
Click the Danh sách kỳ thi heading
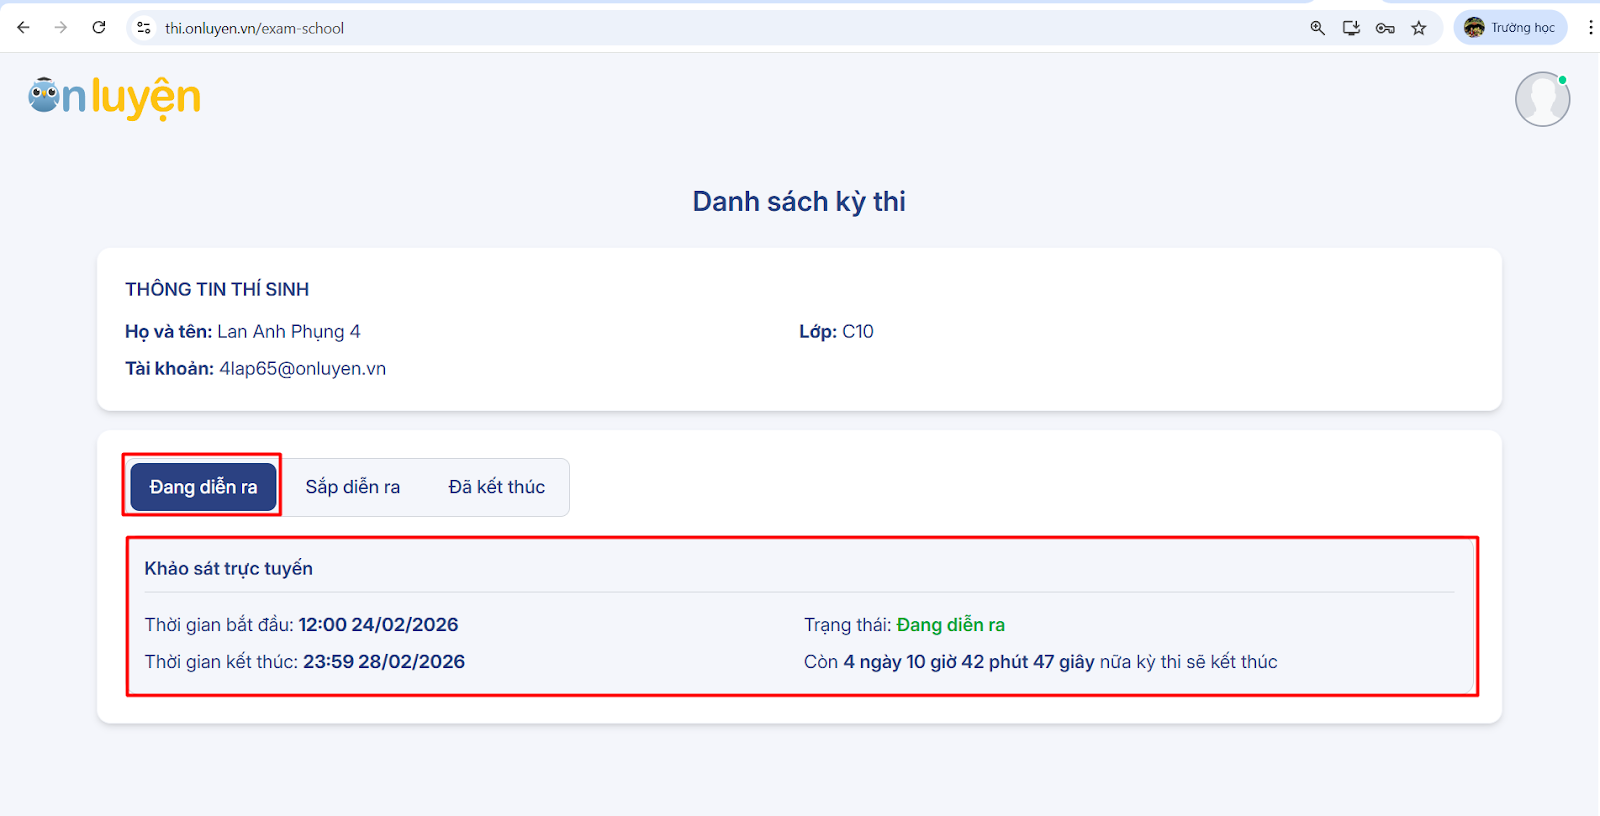point(799,202)
